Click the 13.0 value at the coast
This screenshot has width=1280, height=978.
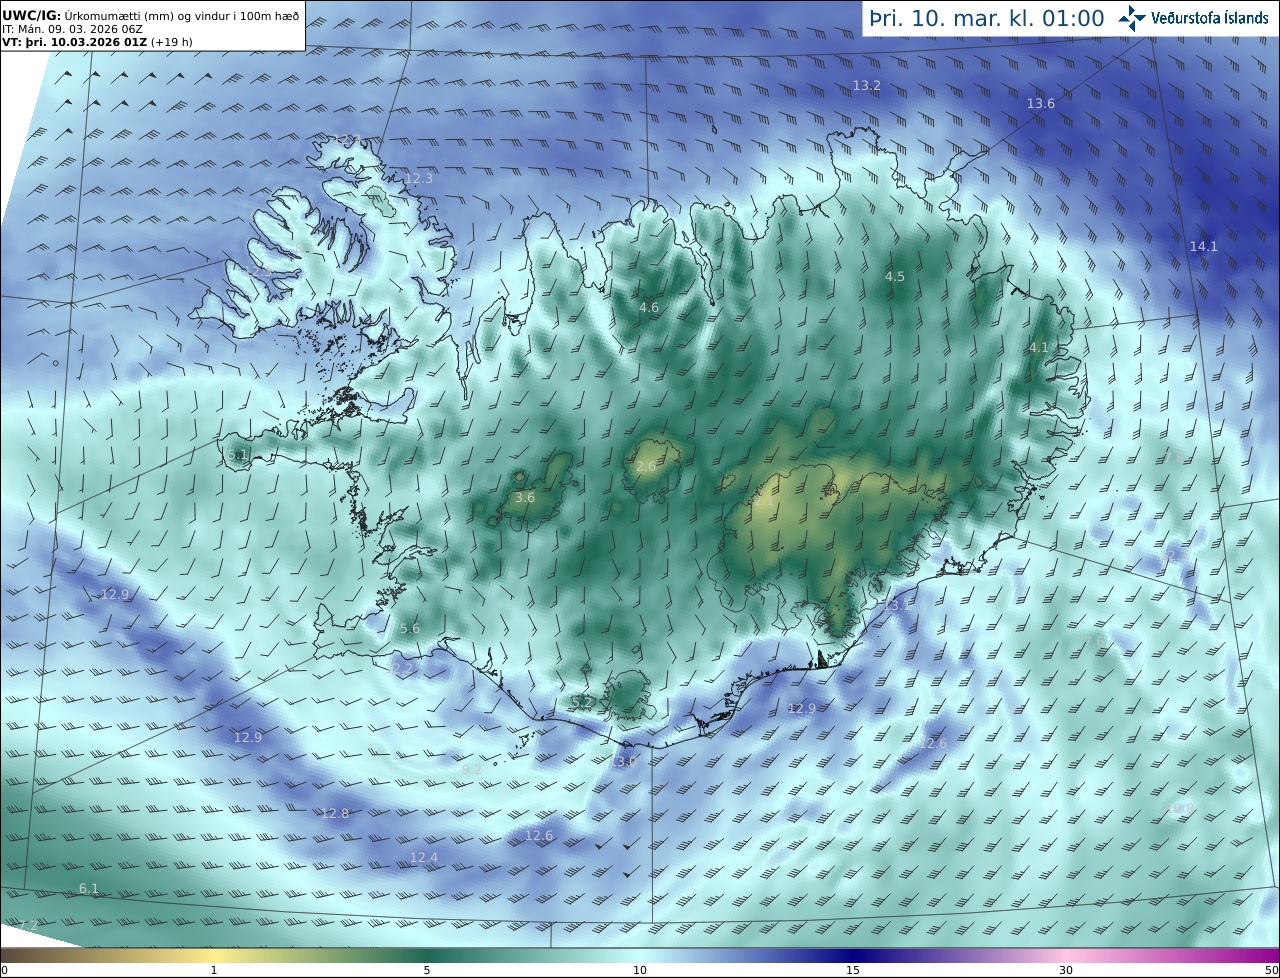(623, 761)
